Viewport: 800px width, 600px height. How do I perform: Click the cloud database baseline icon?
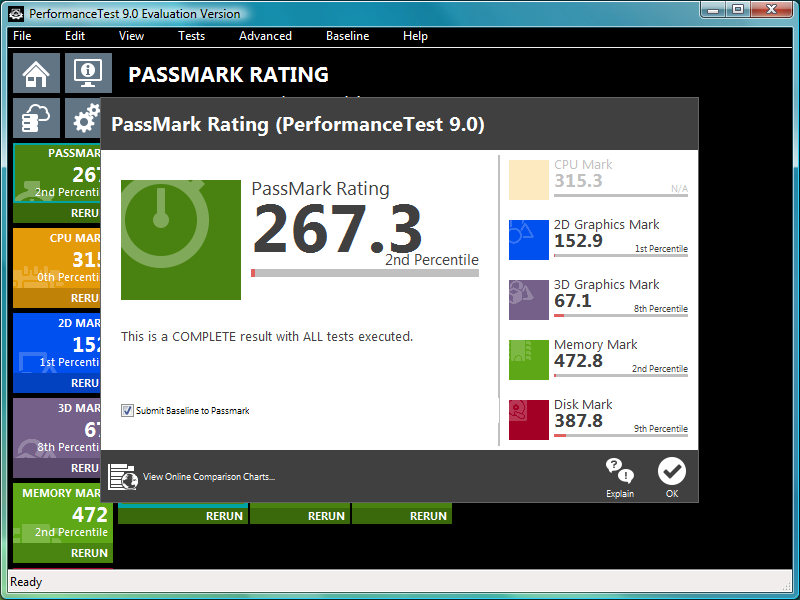coord(36,118)
